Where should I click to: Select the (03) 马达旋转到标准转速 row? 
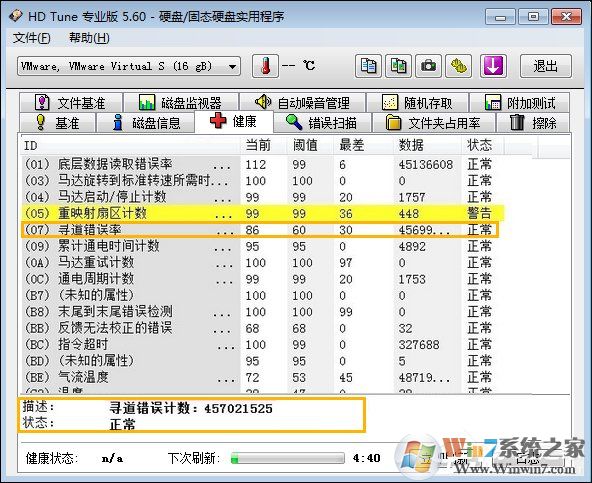click(x=262, y=181)
